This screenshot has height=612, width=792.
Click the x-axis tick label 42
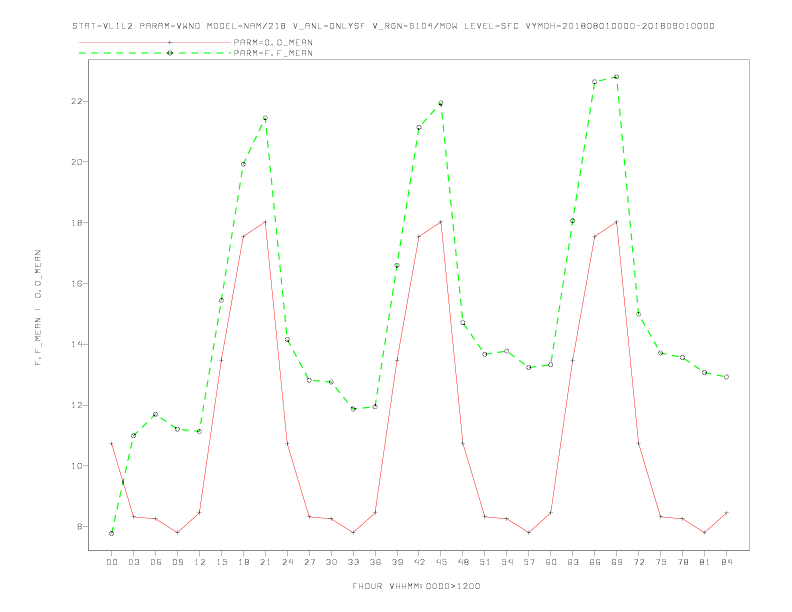pos(419,562)
